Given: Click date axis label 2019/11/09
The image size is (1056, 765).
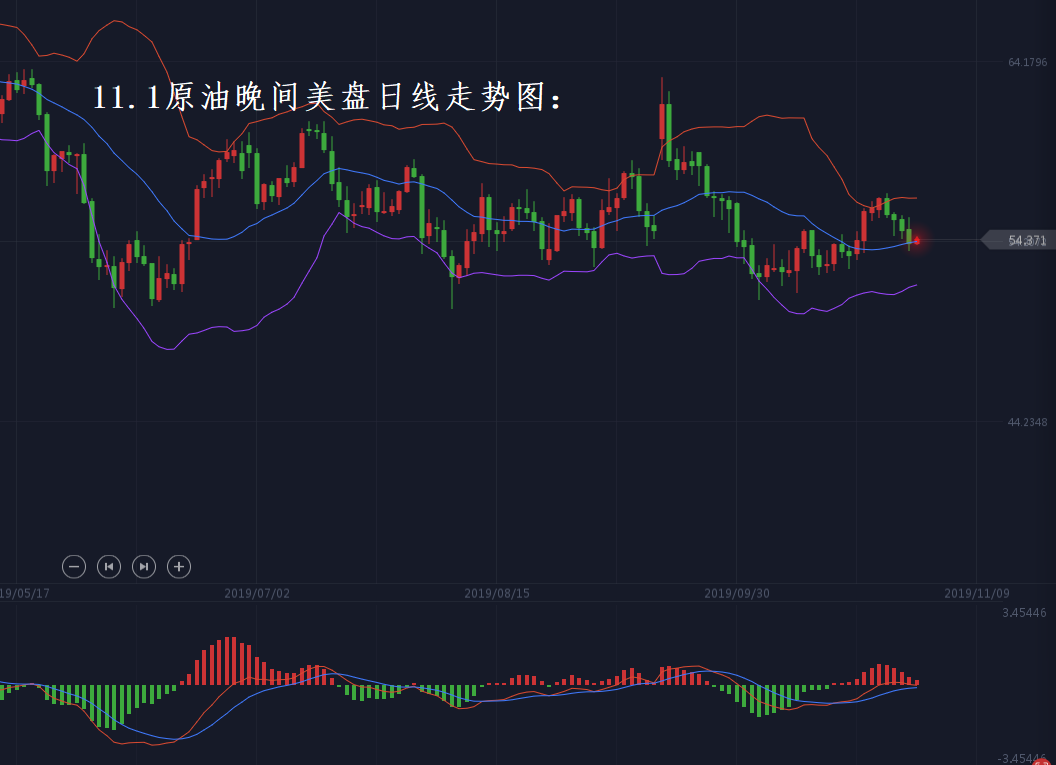Looking at the screenshot, I should click(x=977, y=593).
